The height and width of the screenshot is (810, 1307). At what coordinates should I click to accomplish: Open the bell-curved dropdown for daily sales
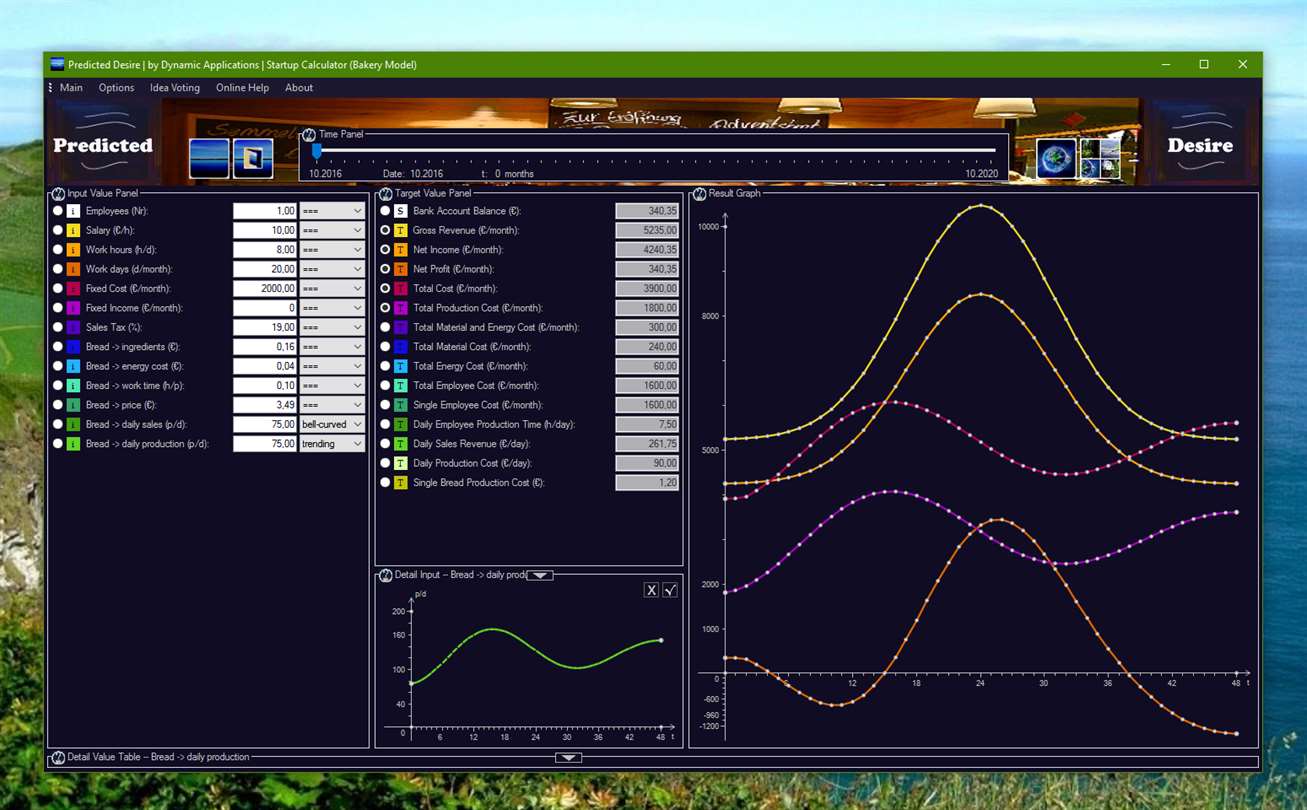[332, 424]
